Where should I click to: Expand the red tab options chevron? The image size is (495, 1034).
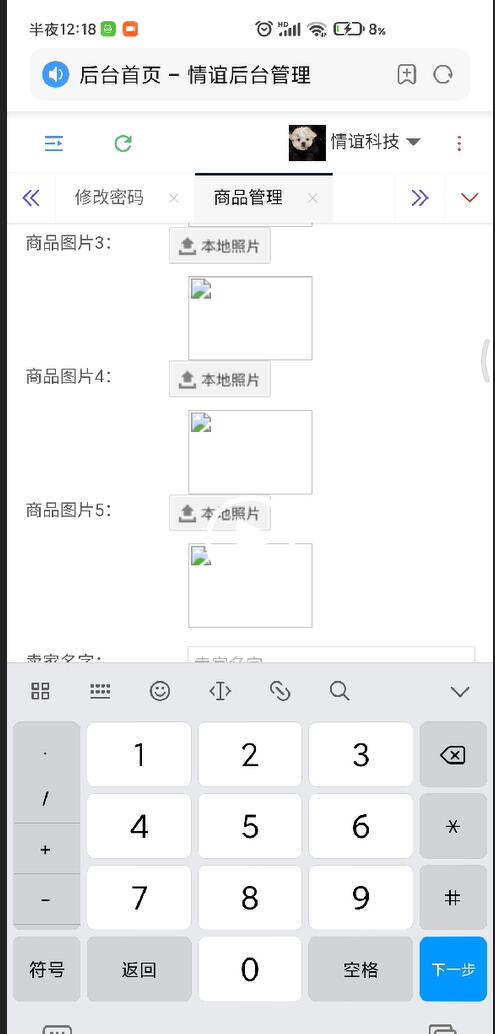469,198
